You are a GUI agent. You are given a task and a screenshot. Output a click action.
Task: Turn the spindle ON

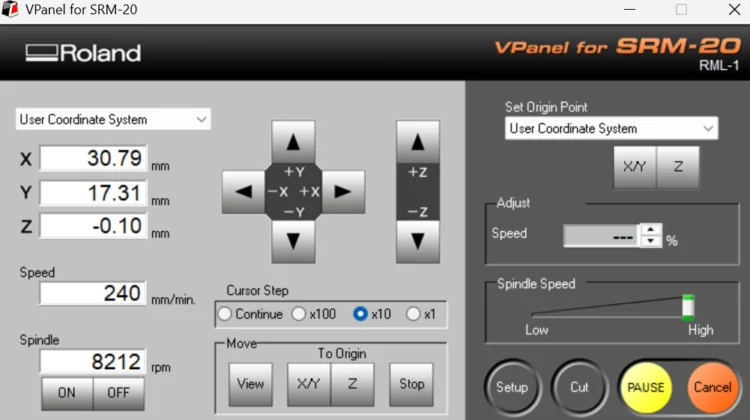coord(67,393)
